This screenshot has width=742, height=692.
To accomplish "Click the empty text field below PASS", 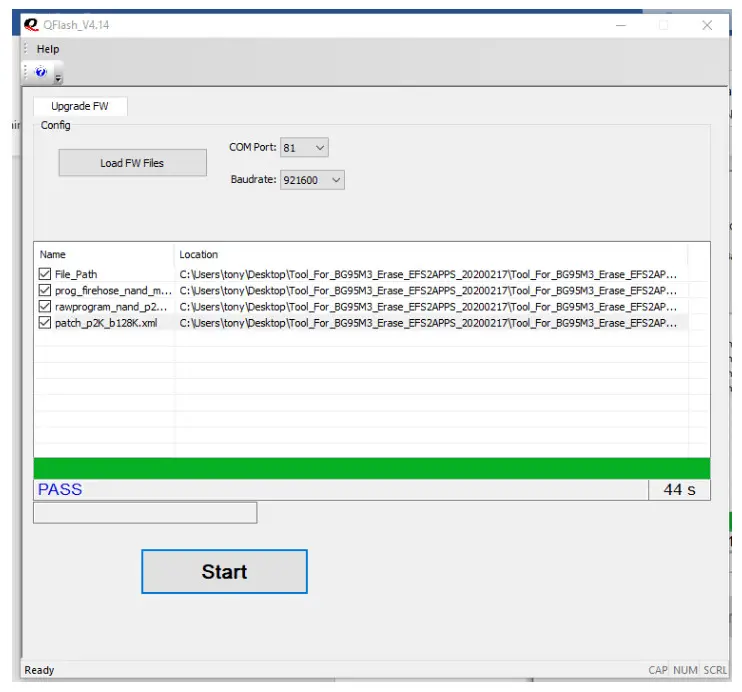I will pyautogui.click(x=145, y=513).
